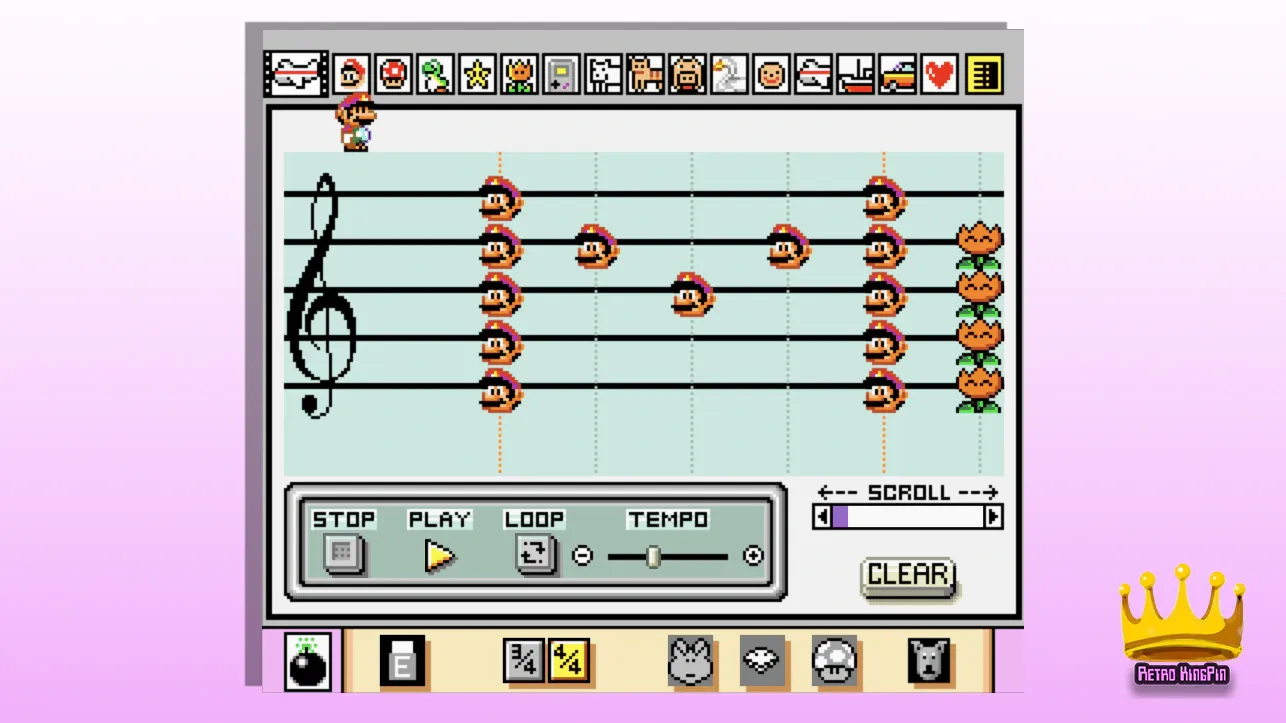Click the topmost fire flower note

point(979,246)
